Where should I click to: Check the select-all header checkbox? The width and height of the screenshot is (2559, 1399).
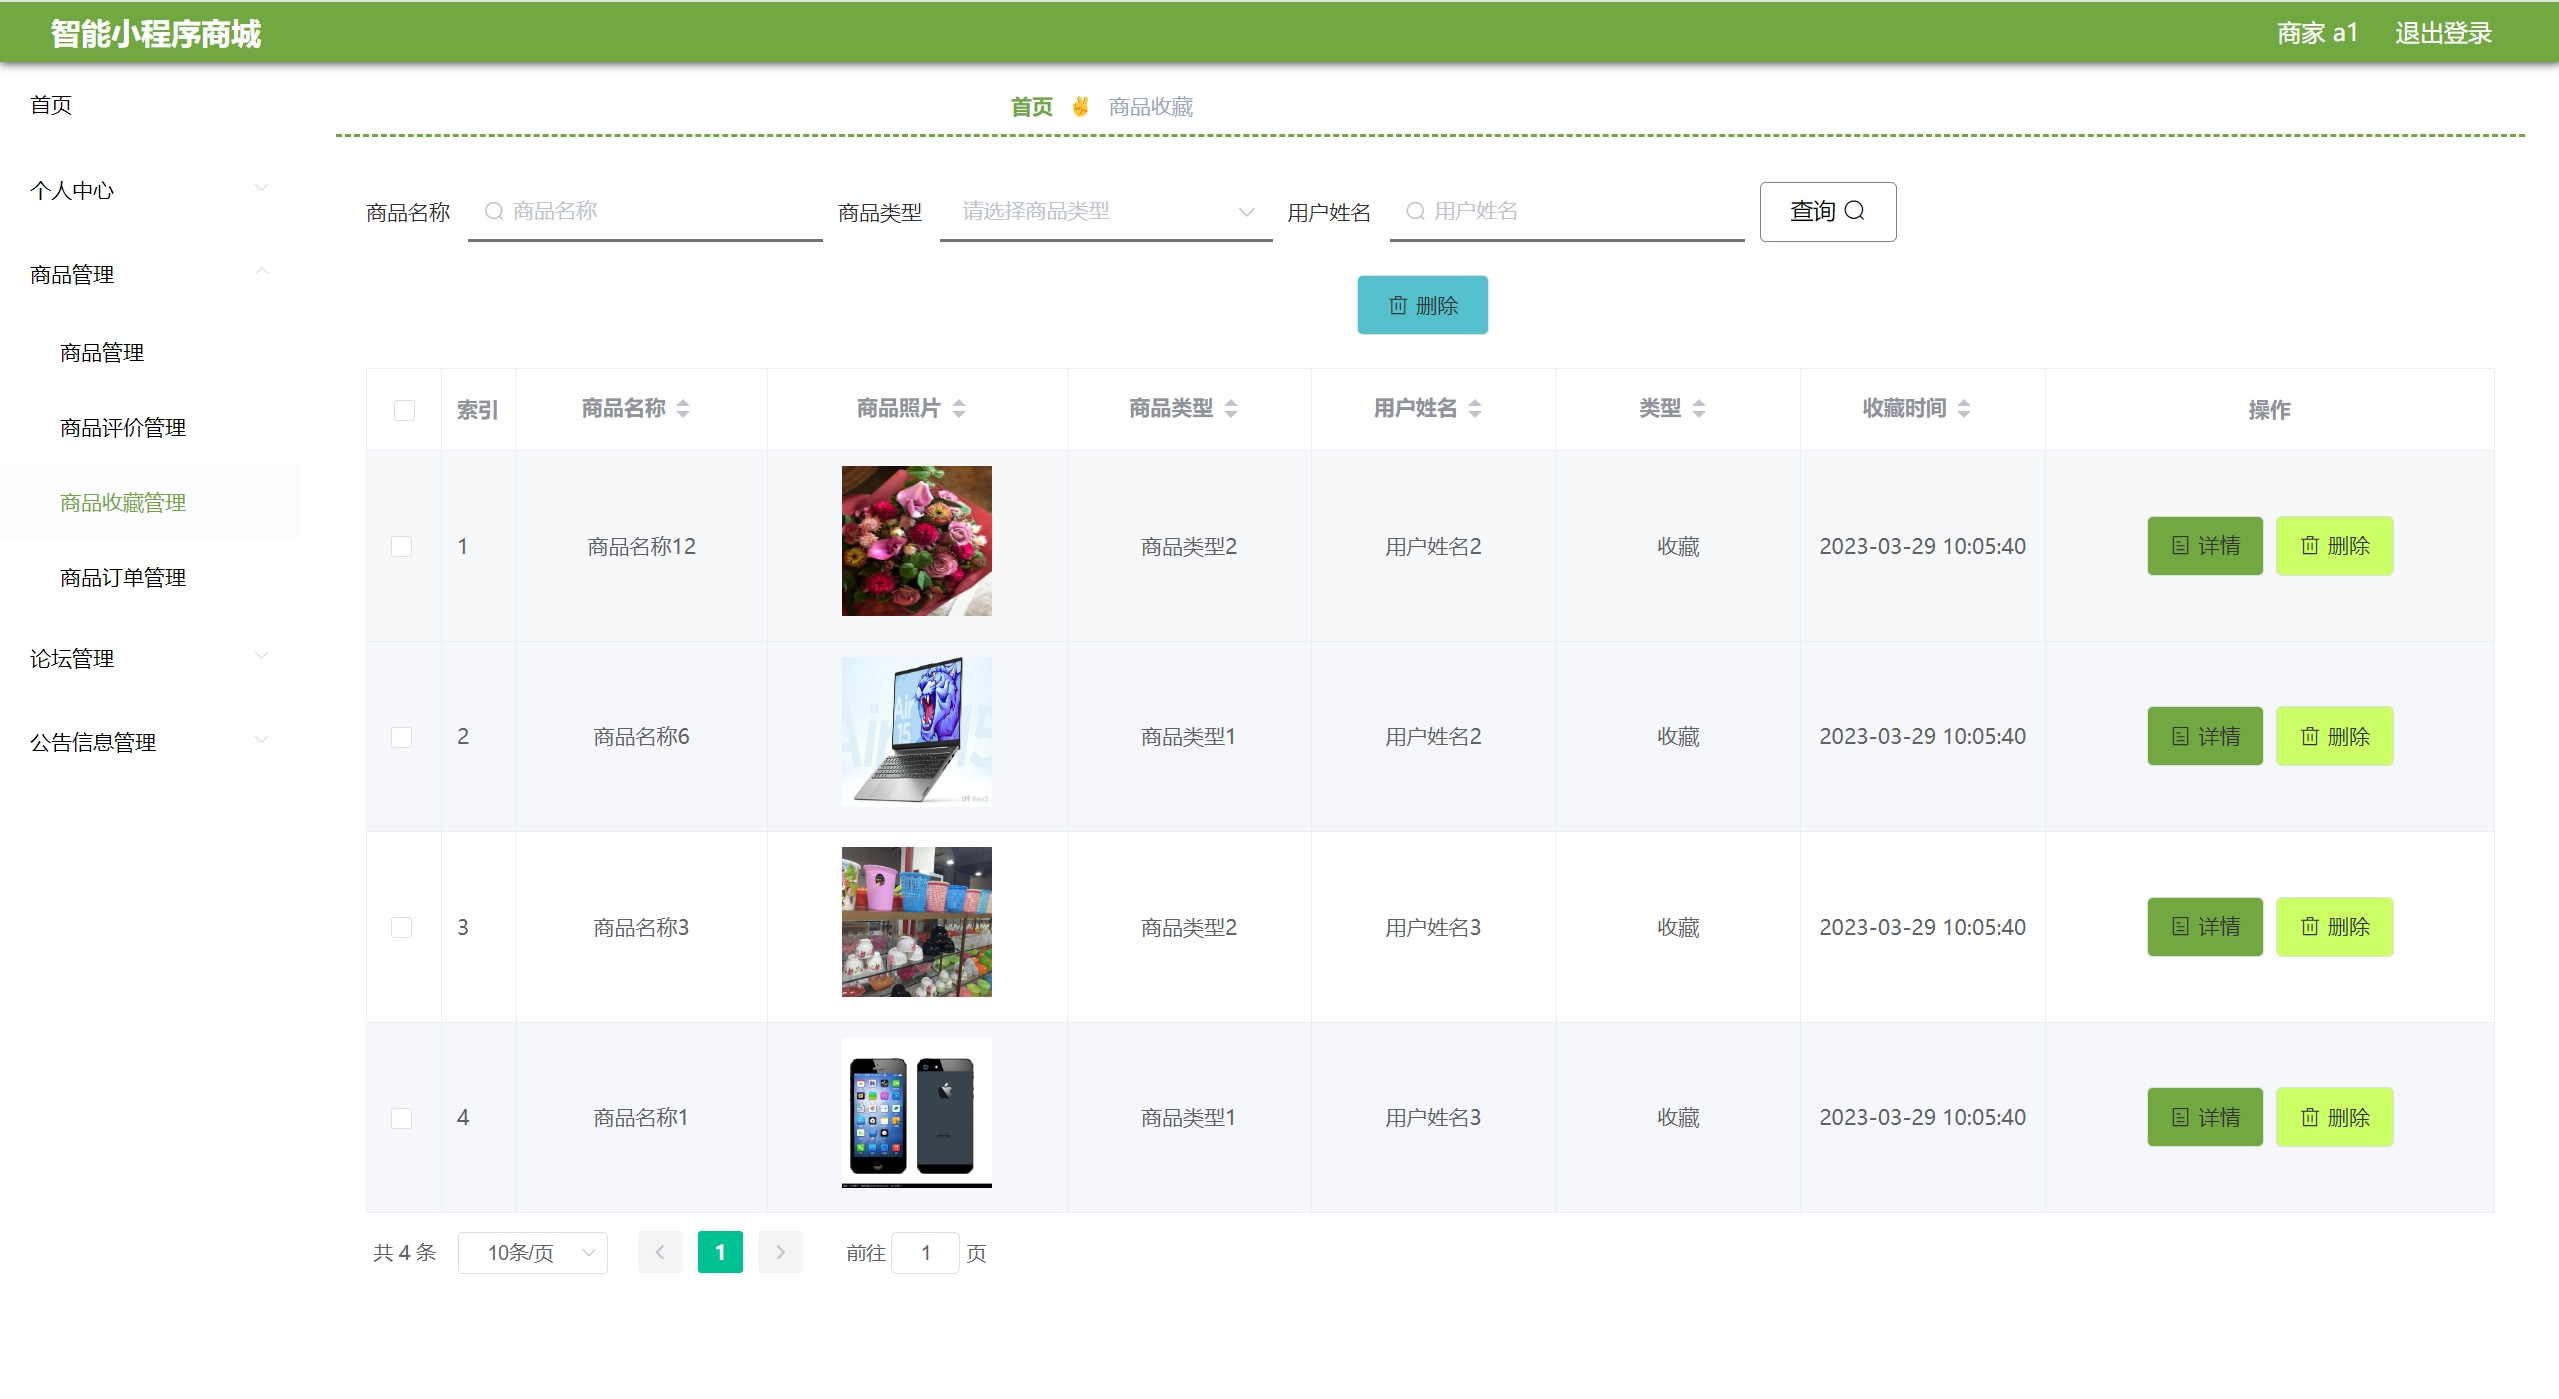point(404,410)
